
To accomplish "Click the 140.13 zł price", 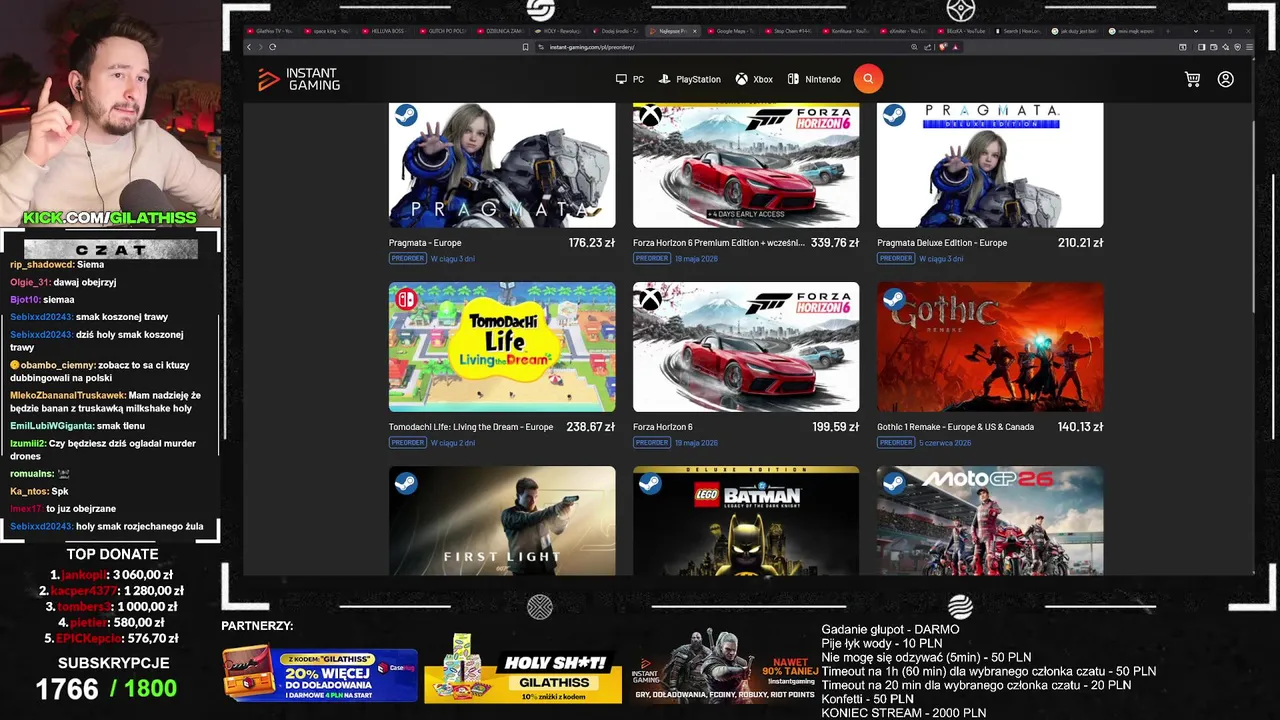I will click(1080, 427).
